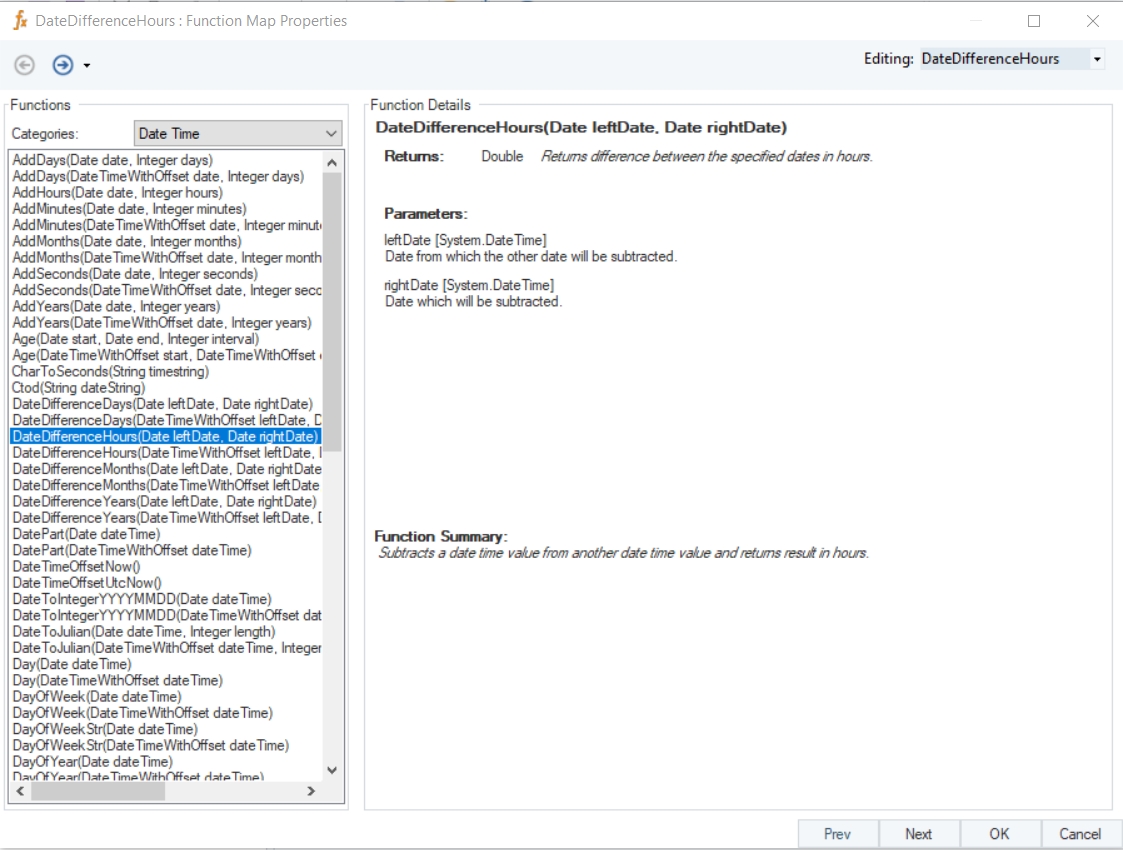Choose DateTimeOffsetNow() from the functions list
This screenshot has height=850, width=1123.
(76, 567)
